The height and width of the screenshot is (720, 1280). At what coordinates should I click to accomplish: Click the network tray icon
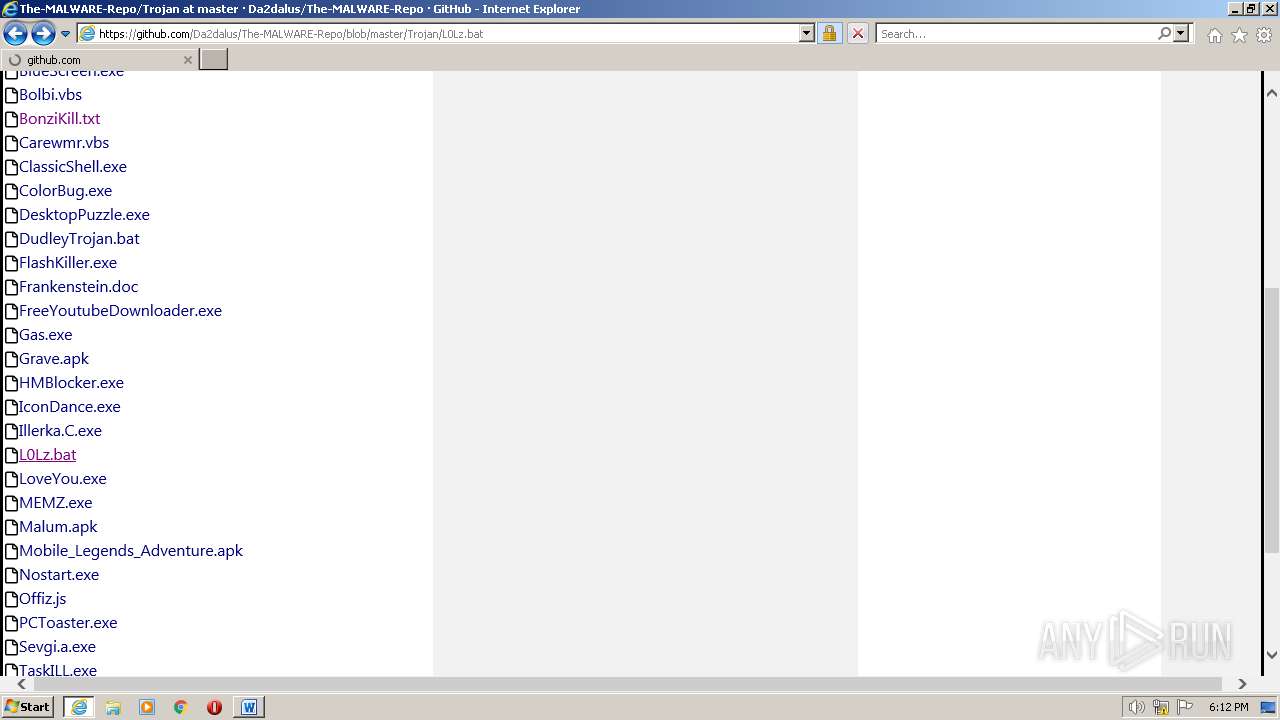(x=1161, y=707)
